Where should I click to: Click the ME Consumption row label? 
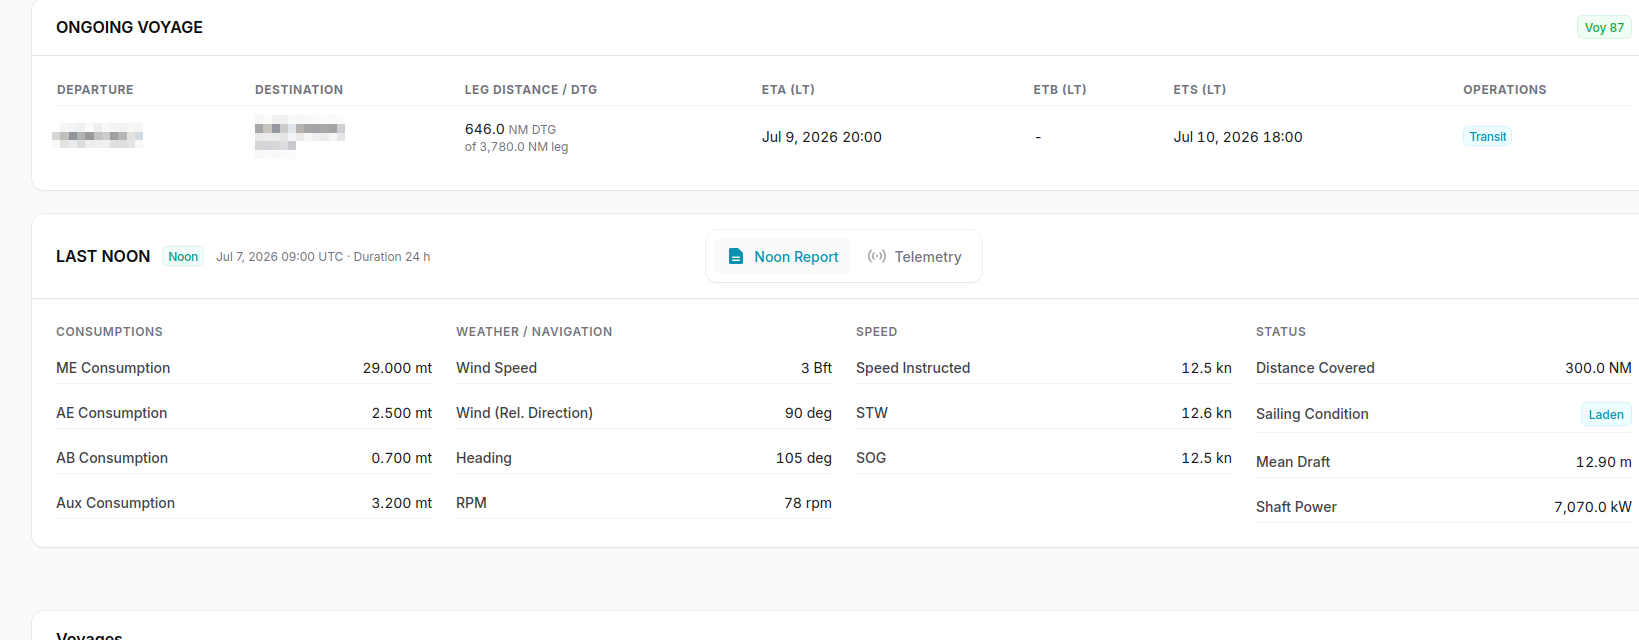coord(113,368)
